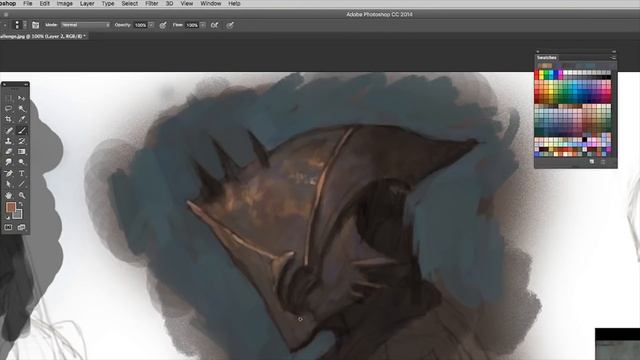The image size is (640, 360).
Task: Select the Healing Brush tool
Action: point(9,130)
